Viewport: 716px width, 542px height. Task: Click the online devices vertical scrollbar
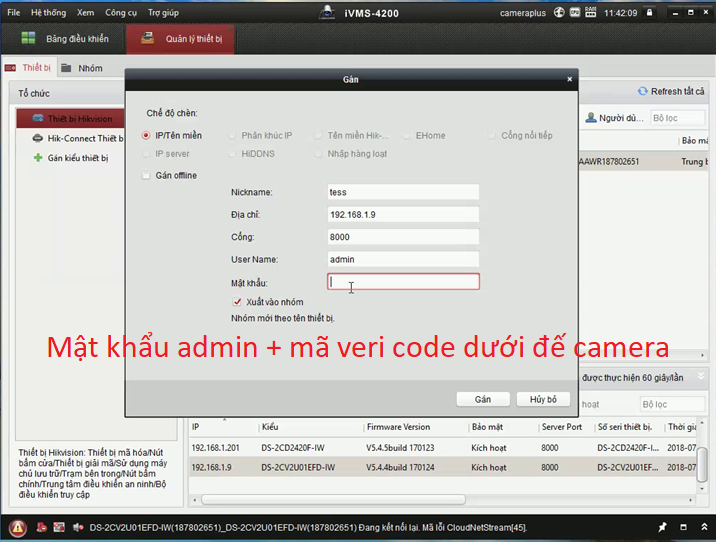tap(702, 464)
